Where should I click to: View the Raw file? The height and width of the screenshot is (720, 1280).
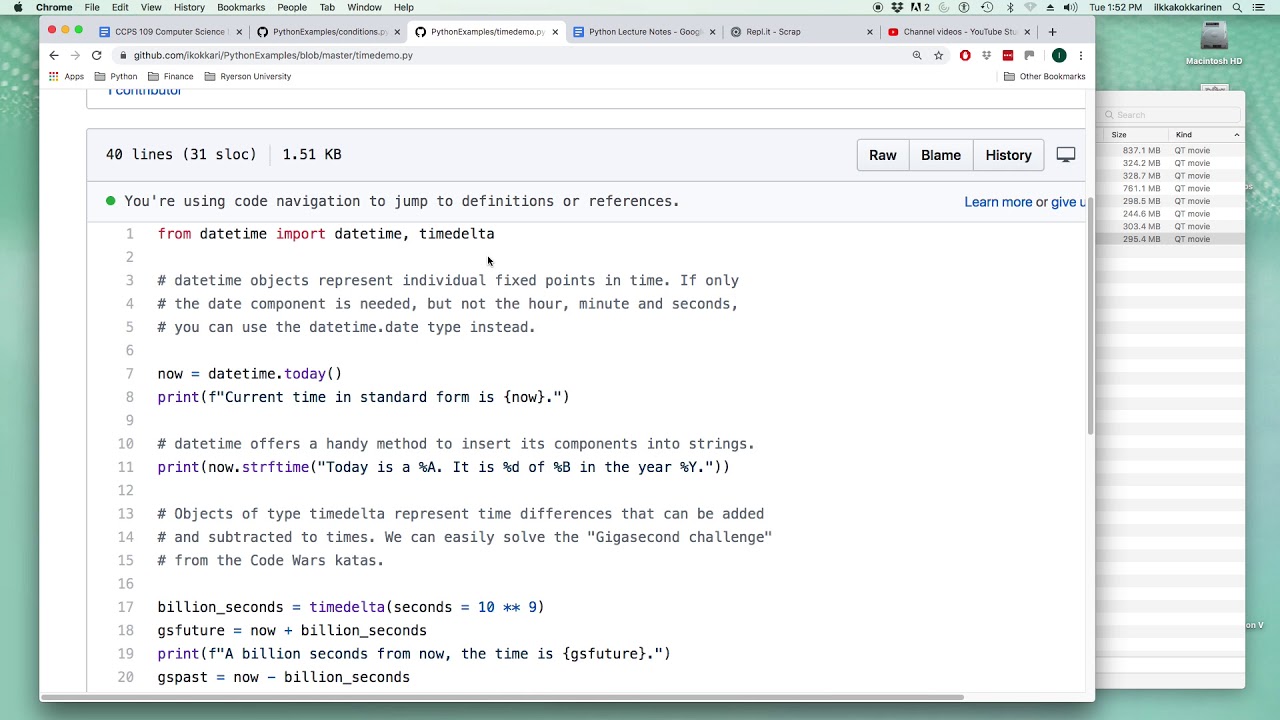click(883, 155)
